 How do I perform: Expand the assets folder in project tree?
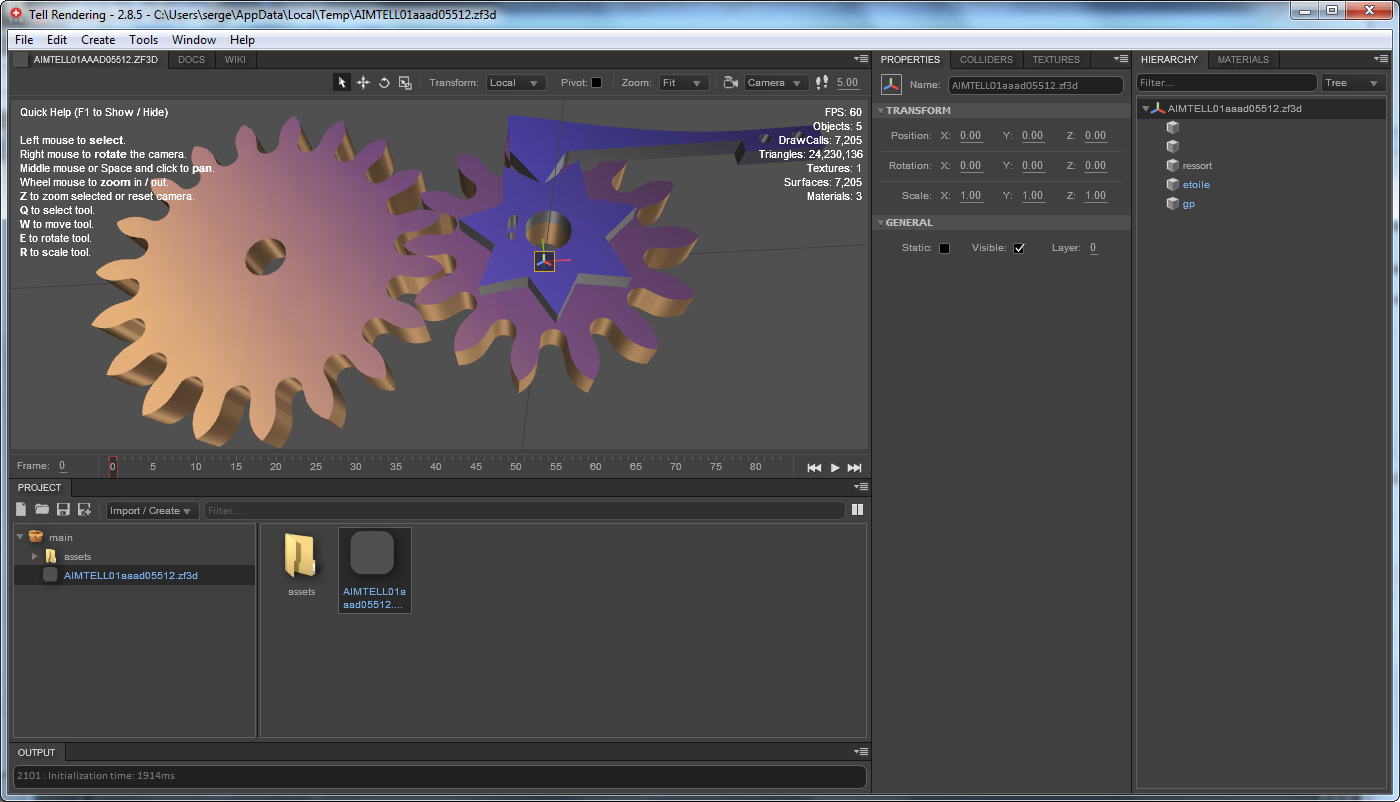[35, 556]
